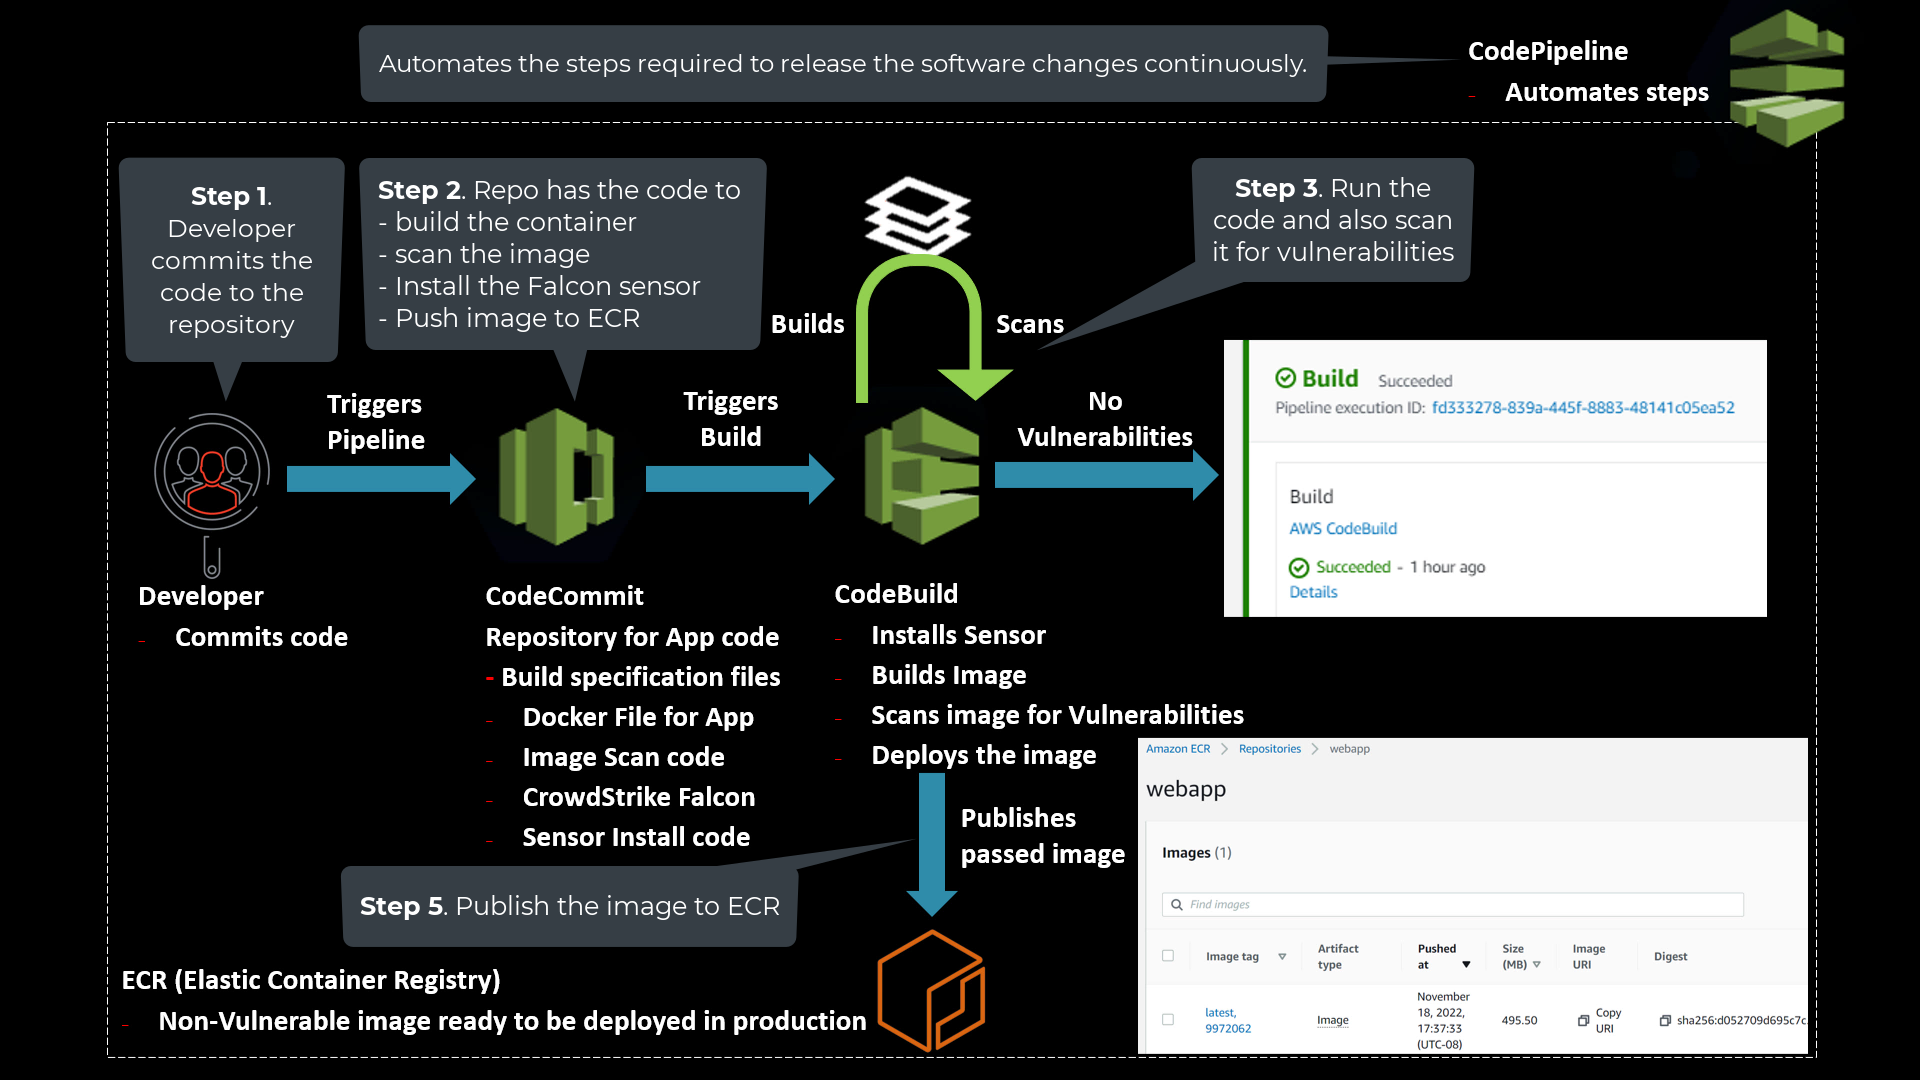Open the Image tag sort dropdown

(1282, 957)
